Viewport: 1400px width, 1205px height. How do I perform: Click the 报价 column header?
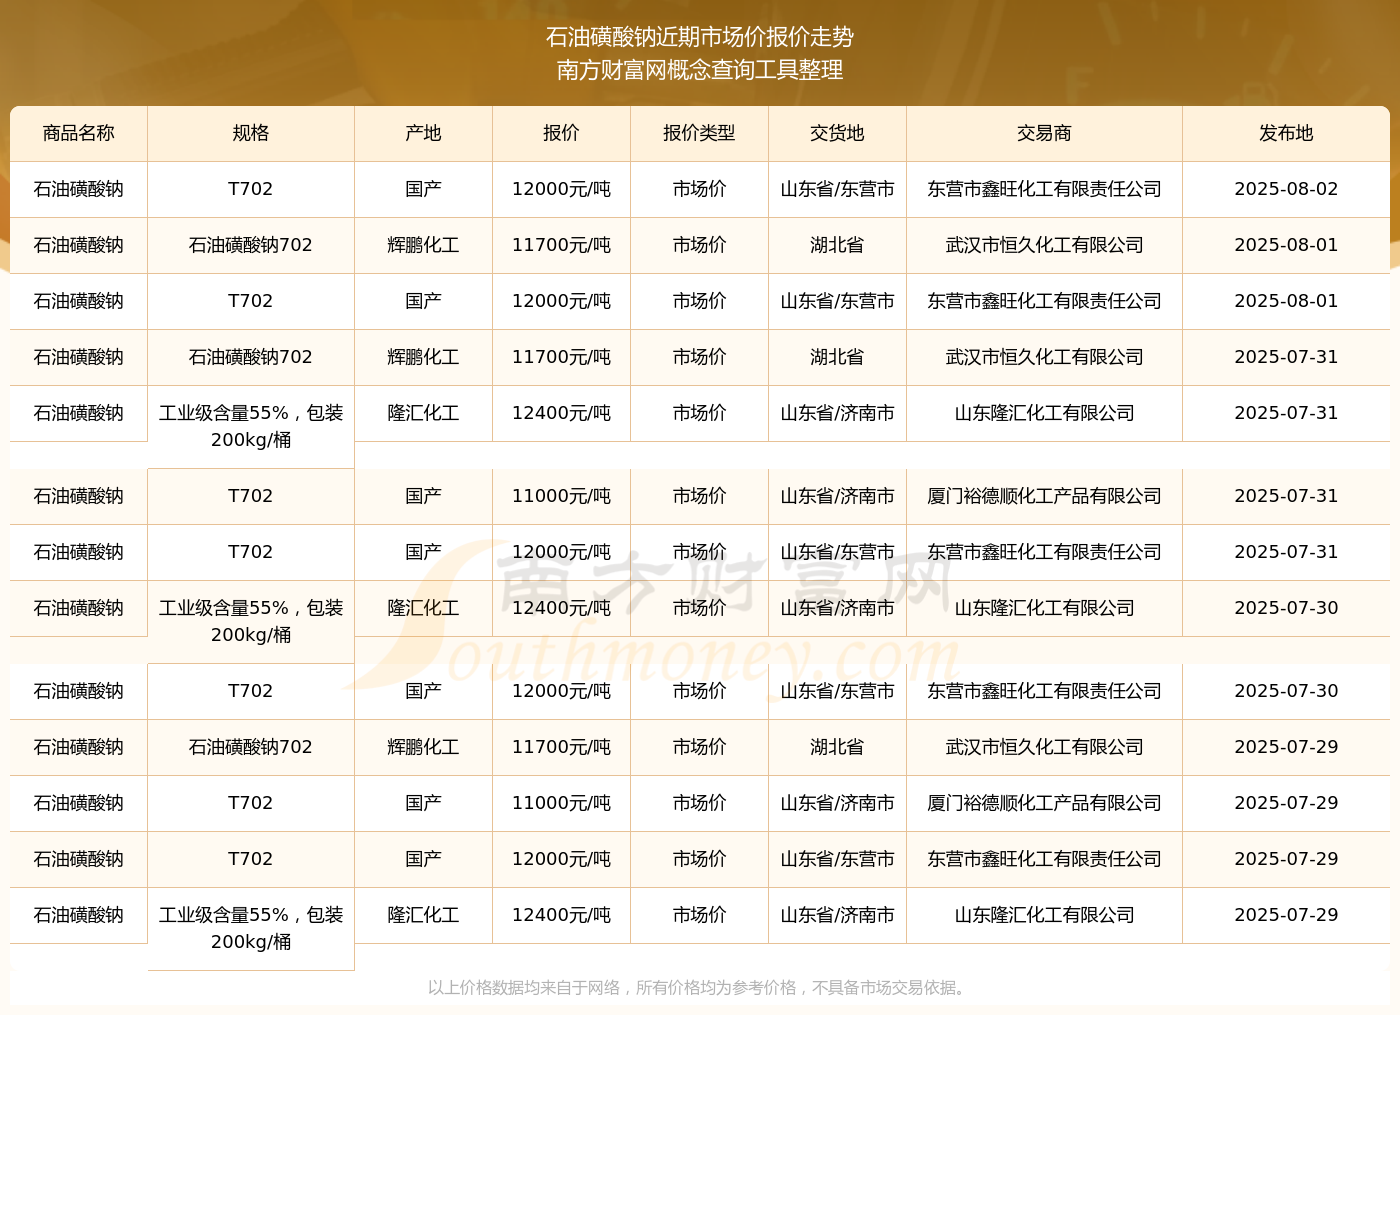[x=561, y=133]
